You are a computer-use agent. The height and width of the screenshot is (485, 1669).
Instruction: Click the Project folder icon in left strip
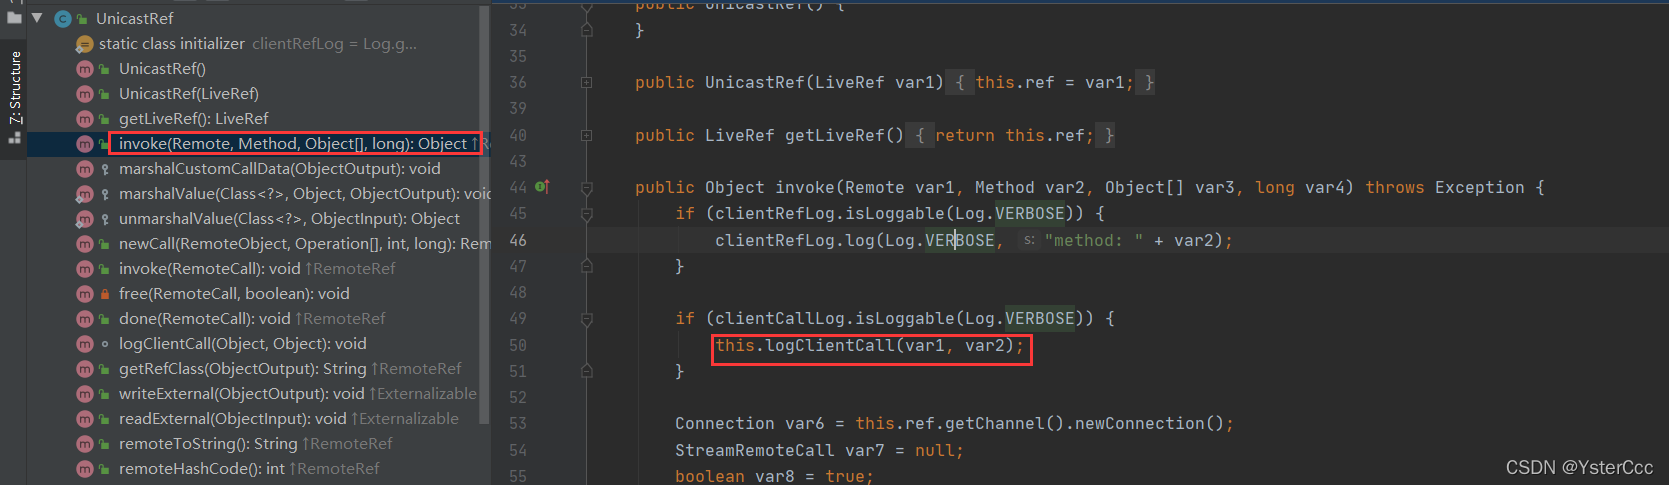point(14,16)
